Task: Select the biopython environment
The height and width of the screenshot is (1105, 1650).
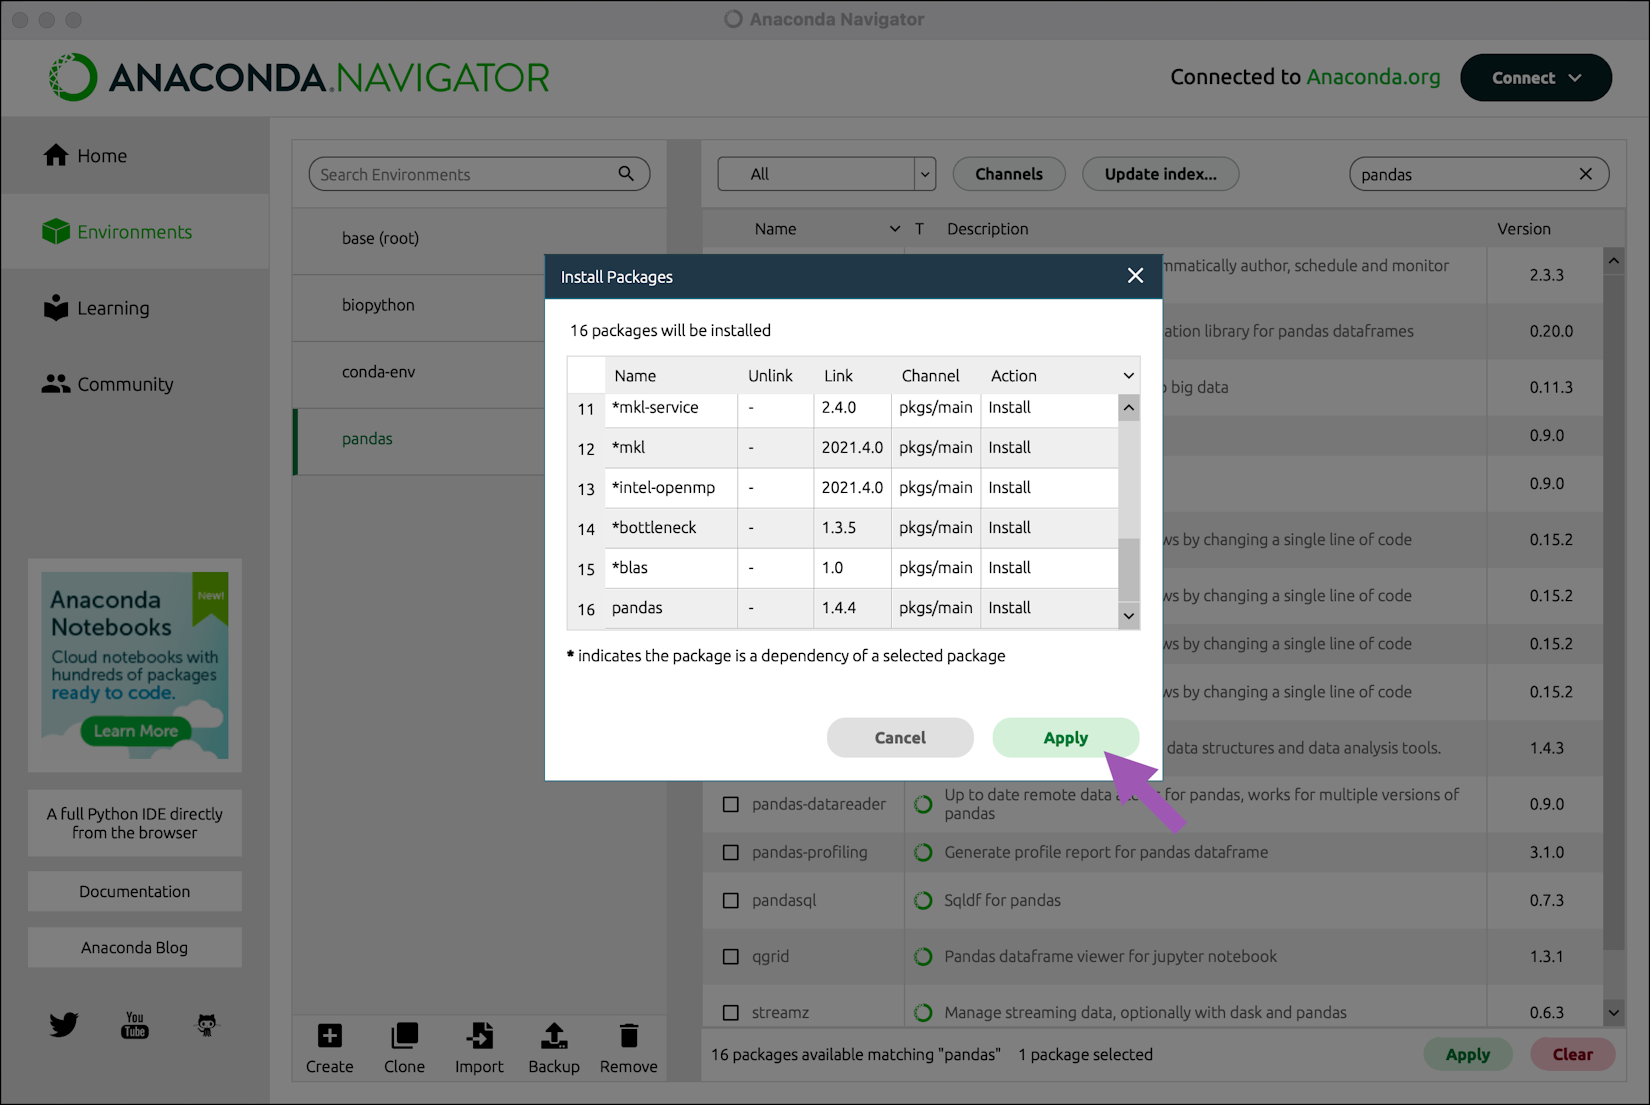Action: (x=379, y=305)
